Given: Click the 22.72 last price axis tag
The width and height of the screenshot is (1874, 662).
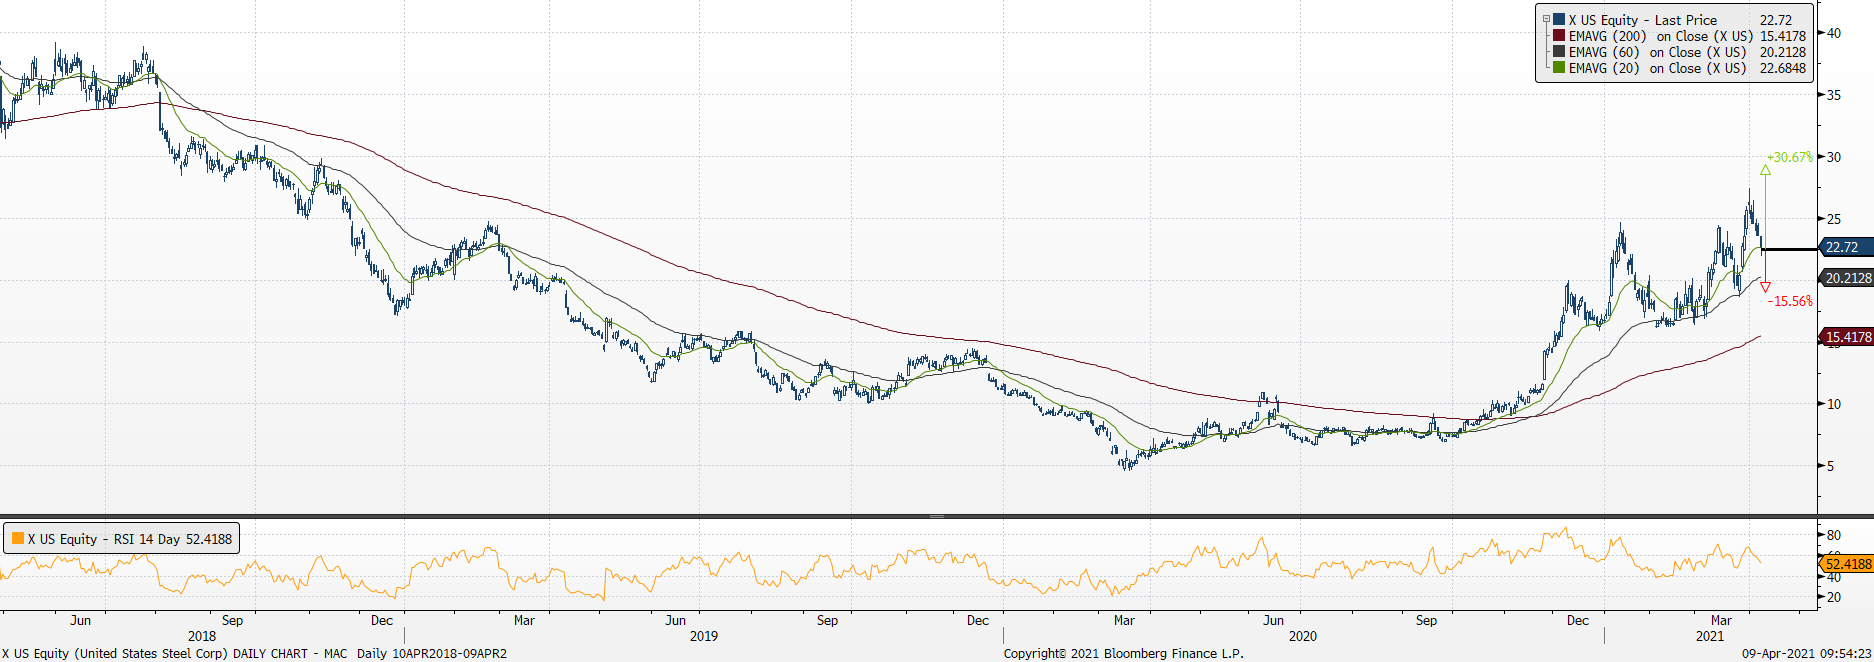Looking at the screenshot, I should tap(1845, 247).
